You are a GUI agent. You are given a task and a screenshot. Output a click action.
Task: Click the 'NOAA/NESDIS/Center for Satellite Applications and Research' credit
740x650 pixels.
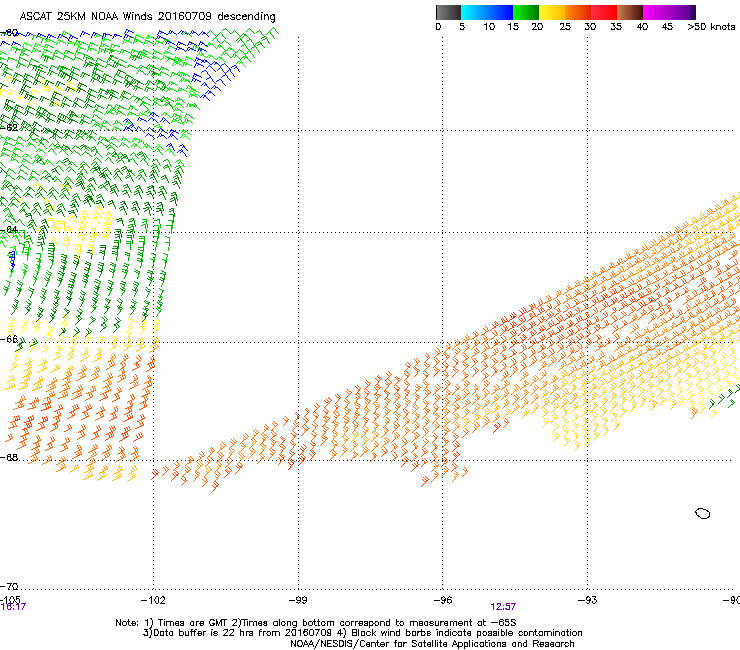coord(432,644)
